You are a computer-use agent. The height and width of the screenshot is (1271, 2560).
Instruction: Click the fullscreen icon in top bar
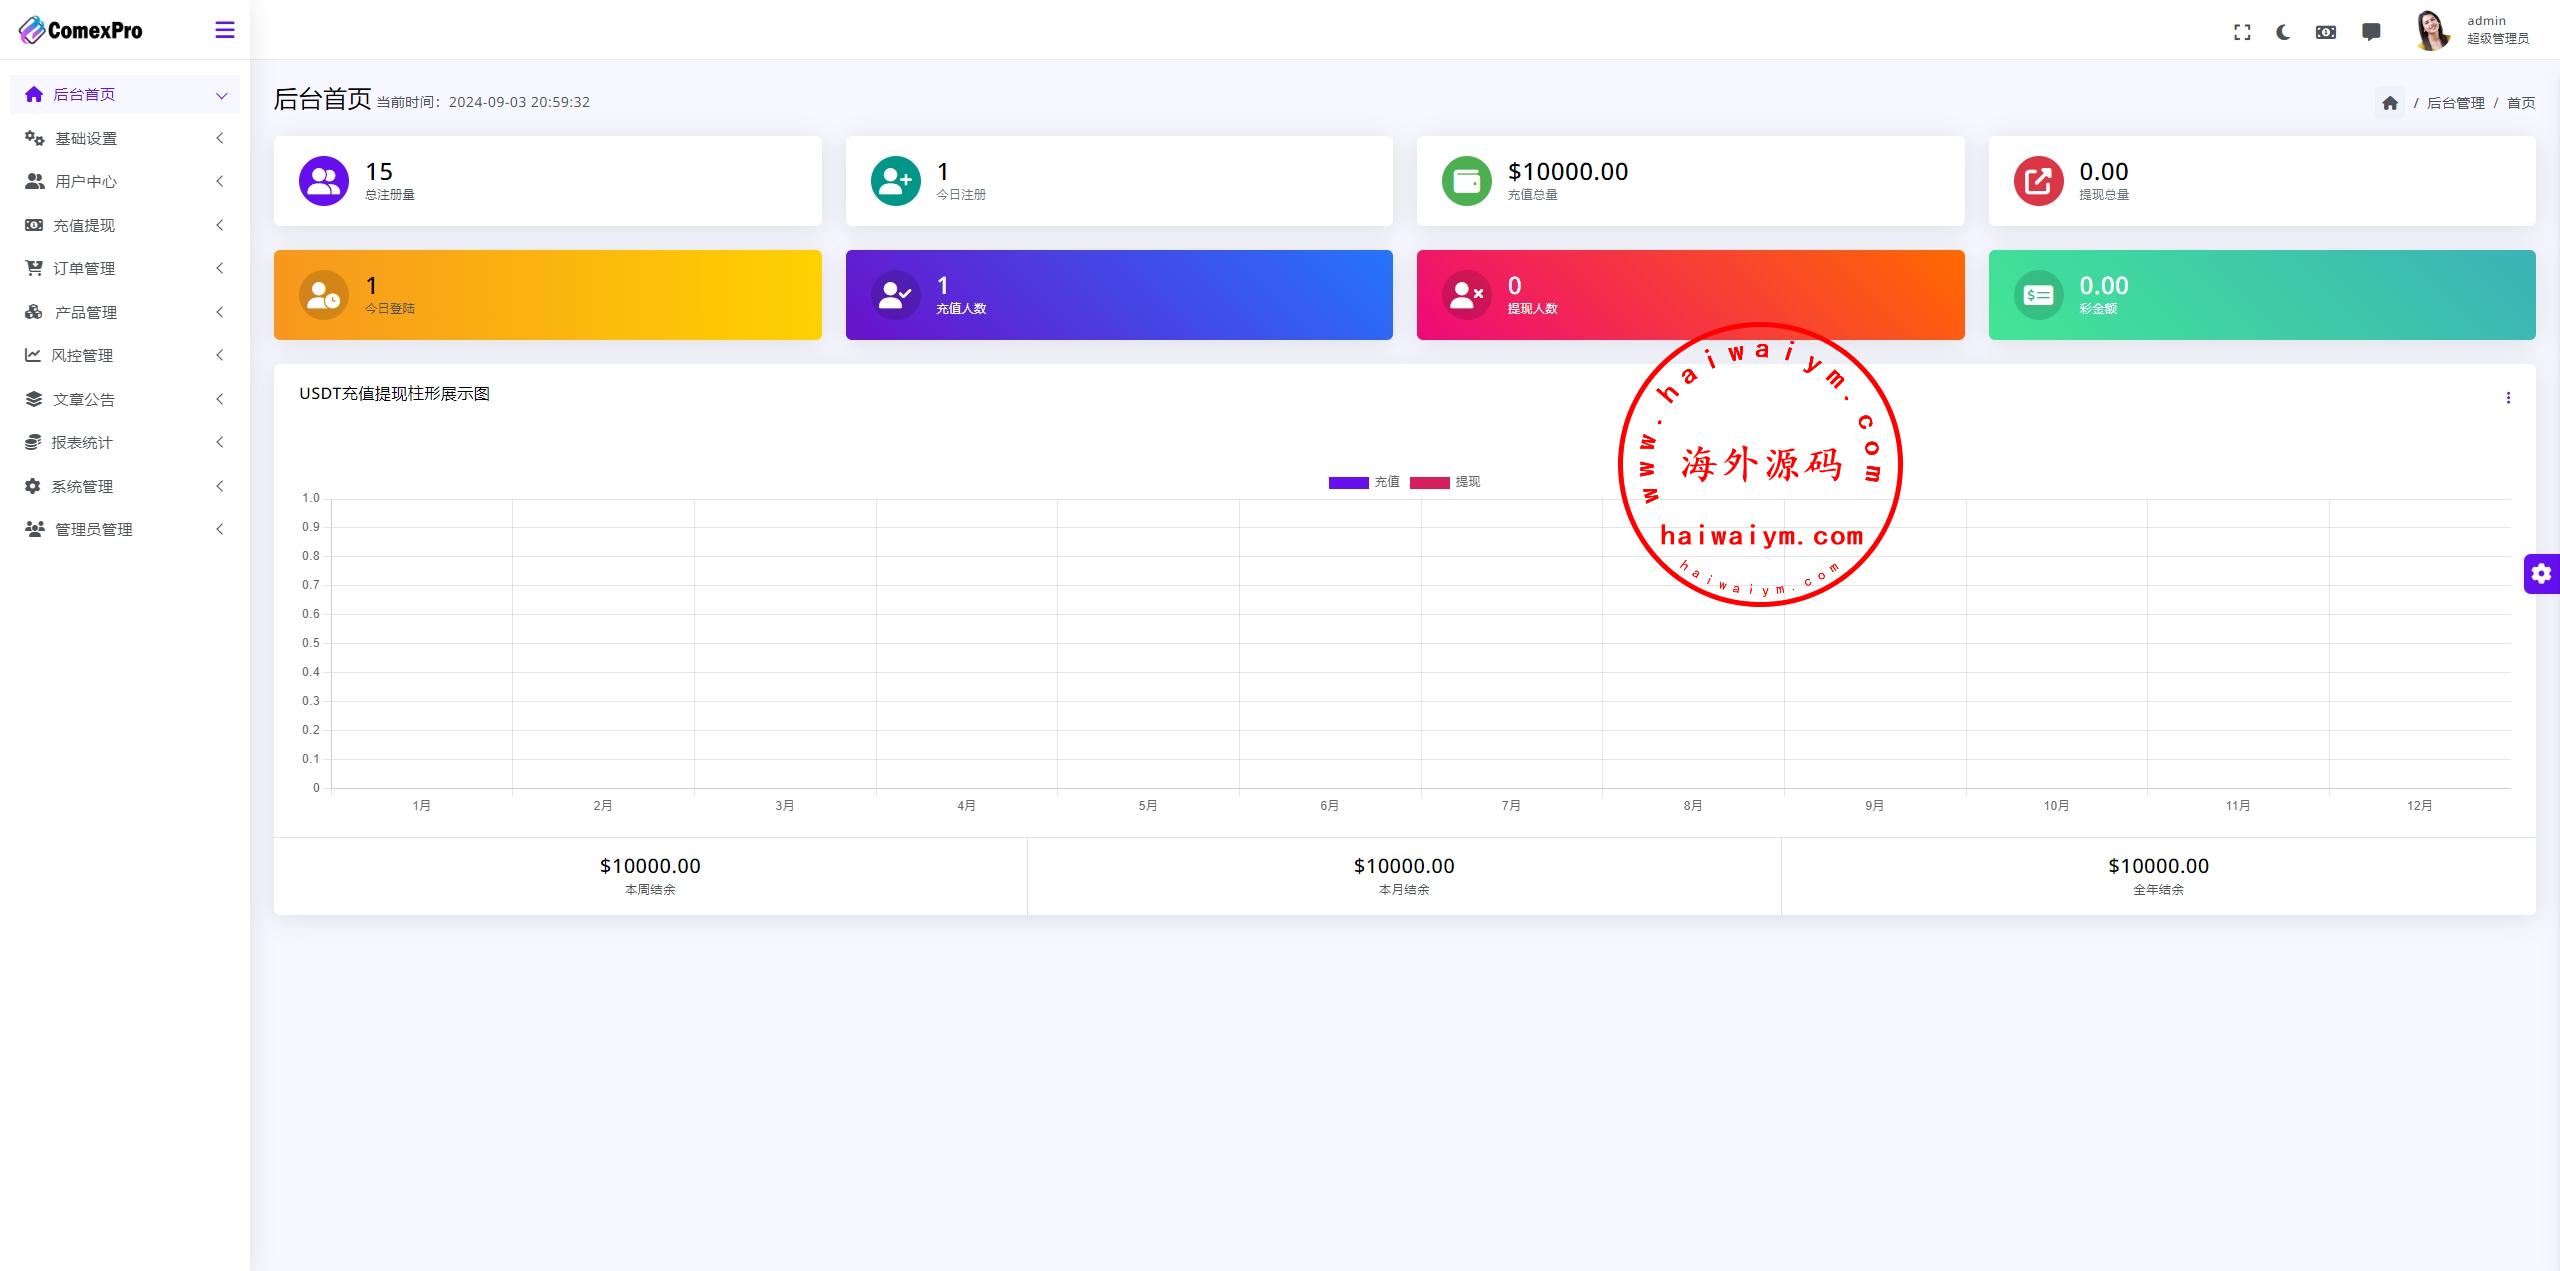tap(2242, 32)
